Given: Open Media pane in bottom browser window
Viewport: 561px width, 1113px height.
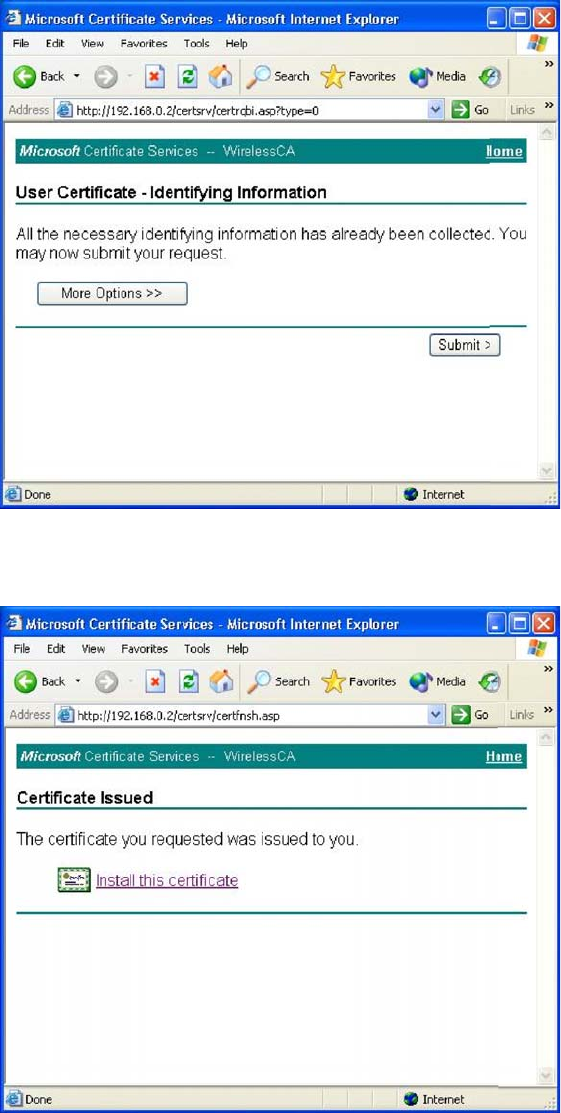Looking at the screenshot, I should [437, 682].
